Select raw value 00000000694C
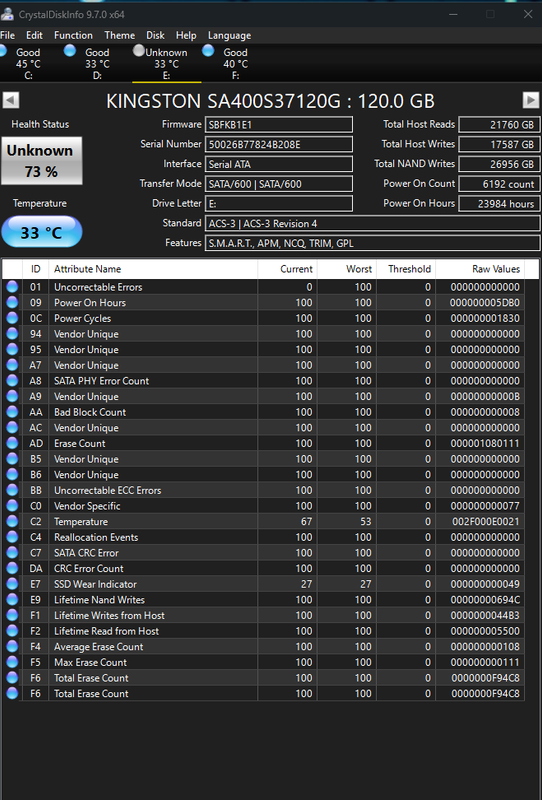542x800 pixels. [485, 599]
